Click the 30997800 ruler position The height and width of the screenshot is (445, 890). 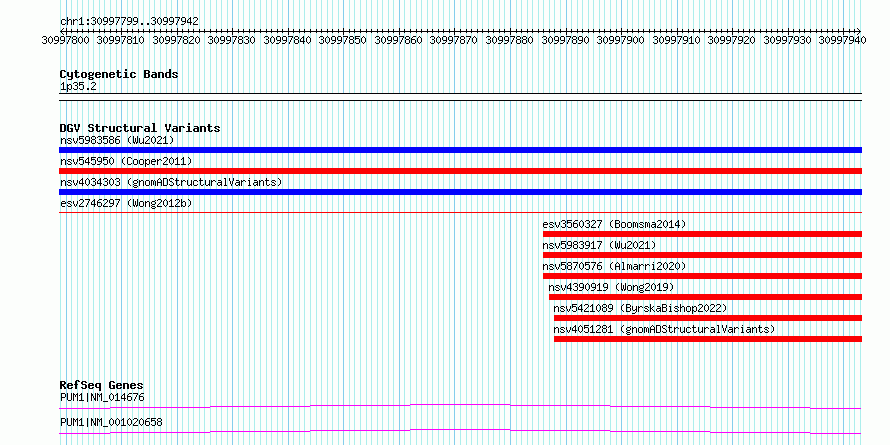(66, 40)
